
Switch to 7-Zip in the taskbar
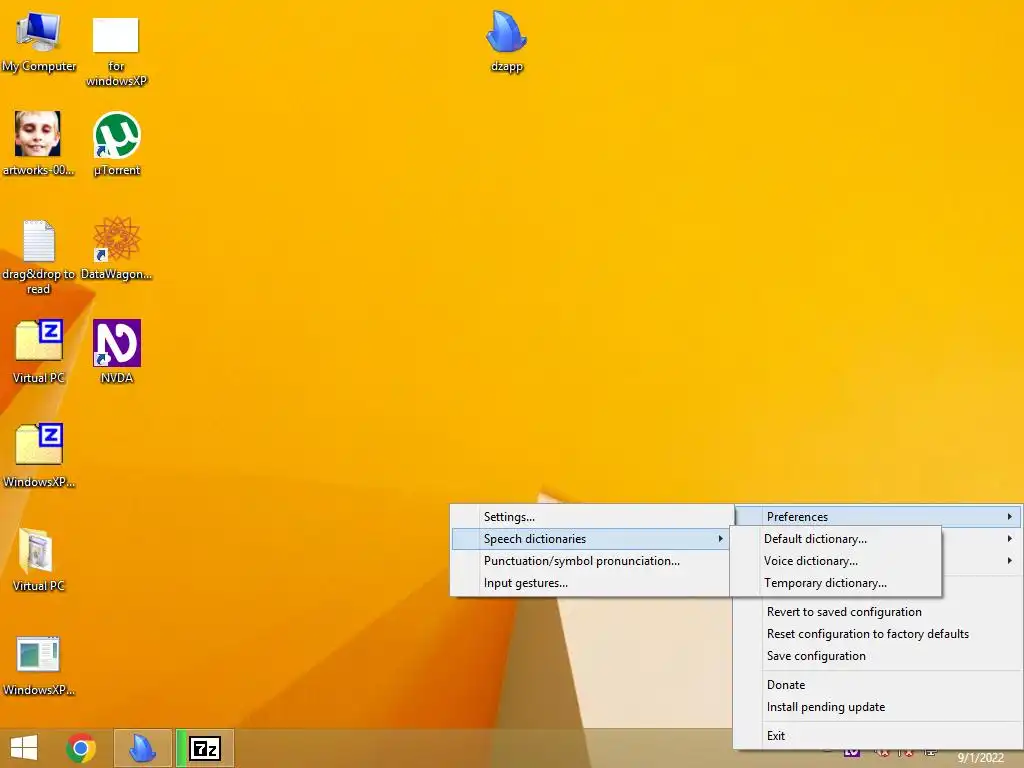[204, 748]
